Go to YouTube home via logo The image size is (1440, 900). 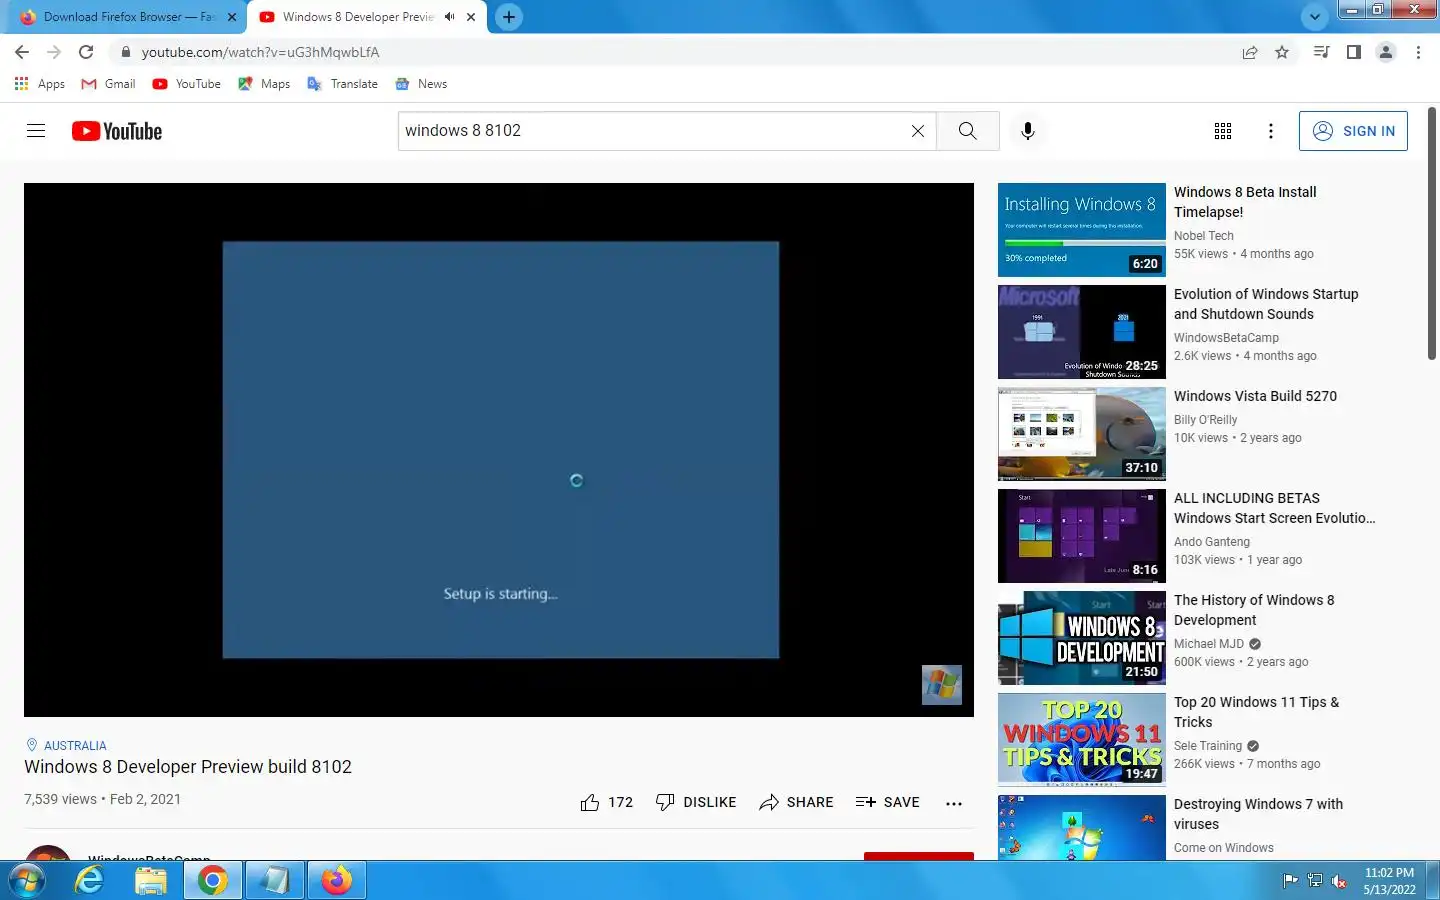click(117, 131)
